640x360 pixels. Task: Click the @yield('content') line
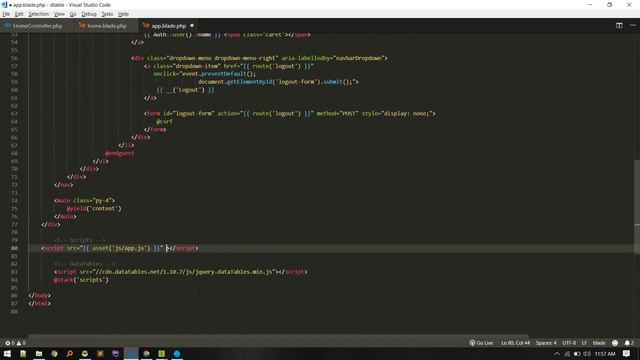tap(94, 209)
